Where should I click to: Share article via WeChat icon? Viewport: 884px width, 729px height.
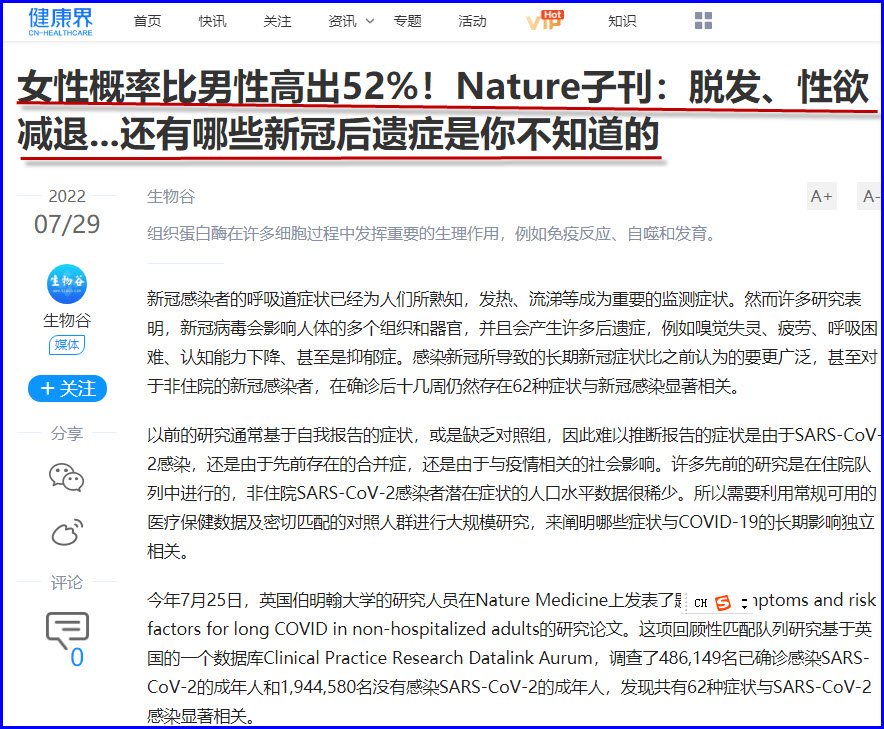(x=67, y=477)
